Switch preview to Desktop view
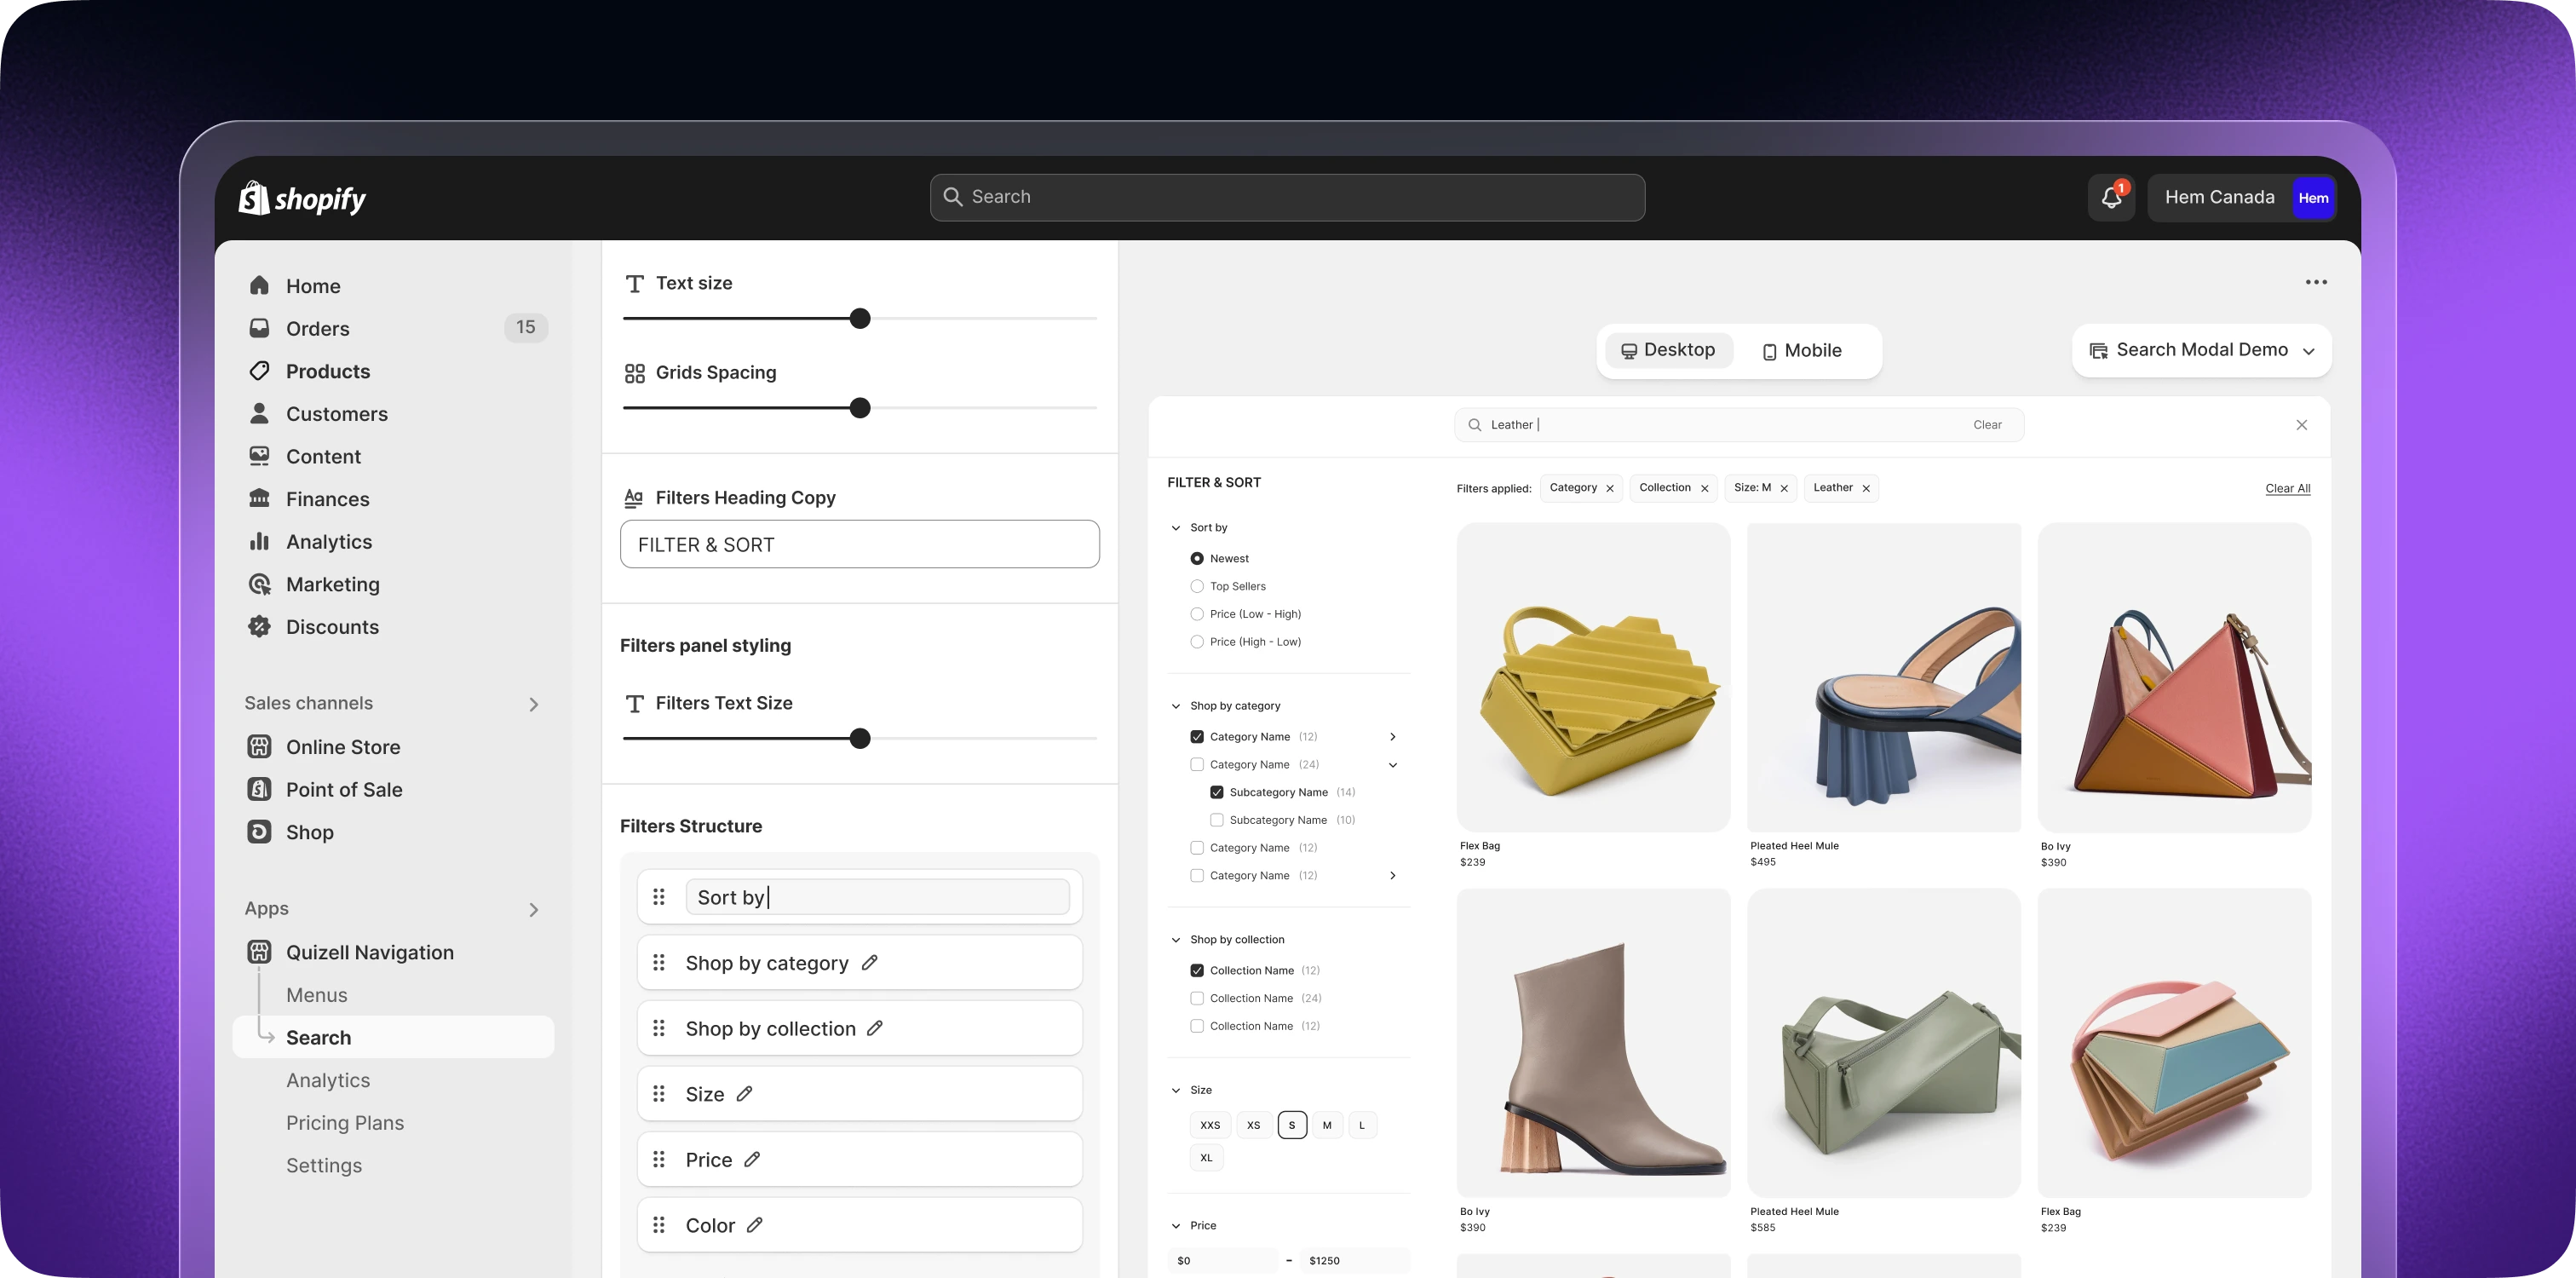The image size is (2576, 1278). (x=1668, y=350)
